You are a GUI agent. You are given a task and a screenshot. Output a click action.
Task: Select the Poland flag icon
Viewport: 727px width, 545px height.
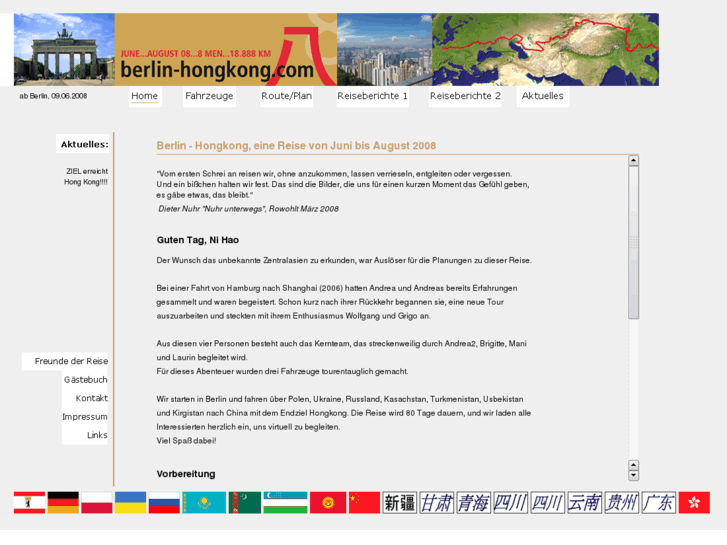click(96, 502)
